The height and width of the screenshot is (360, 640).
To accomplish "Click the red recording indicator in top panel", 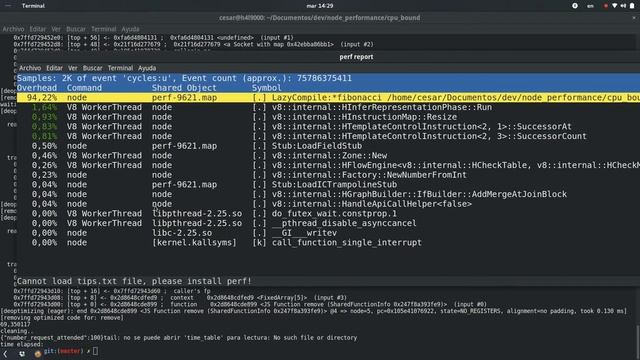I will (x=606, y=6).
